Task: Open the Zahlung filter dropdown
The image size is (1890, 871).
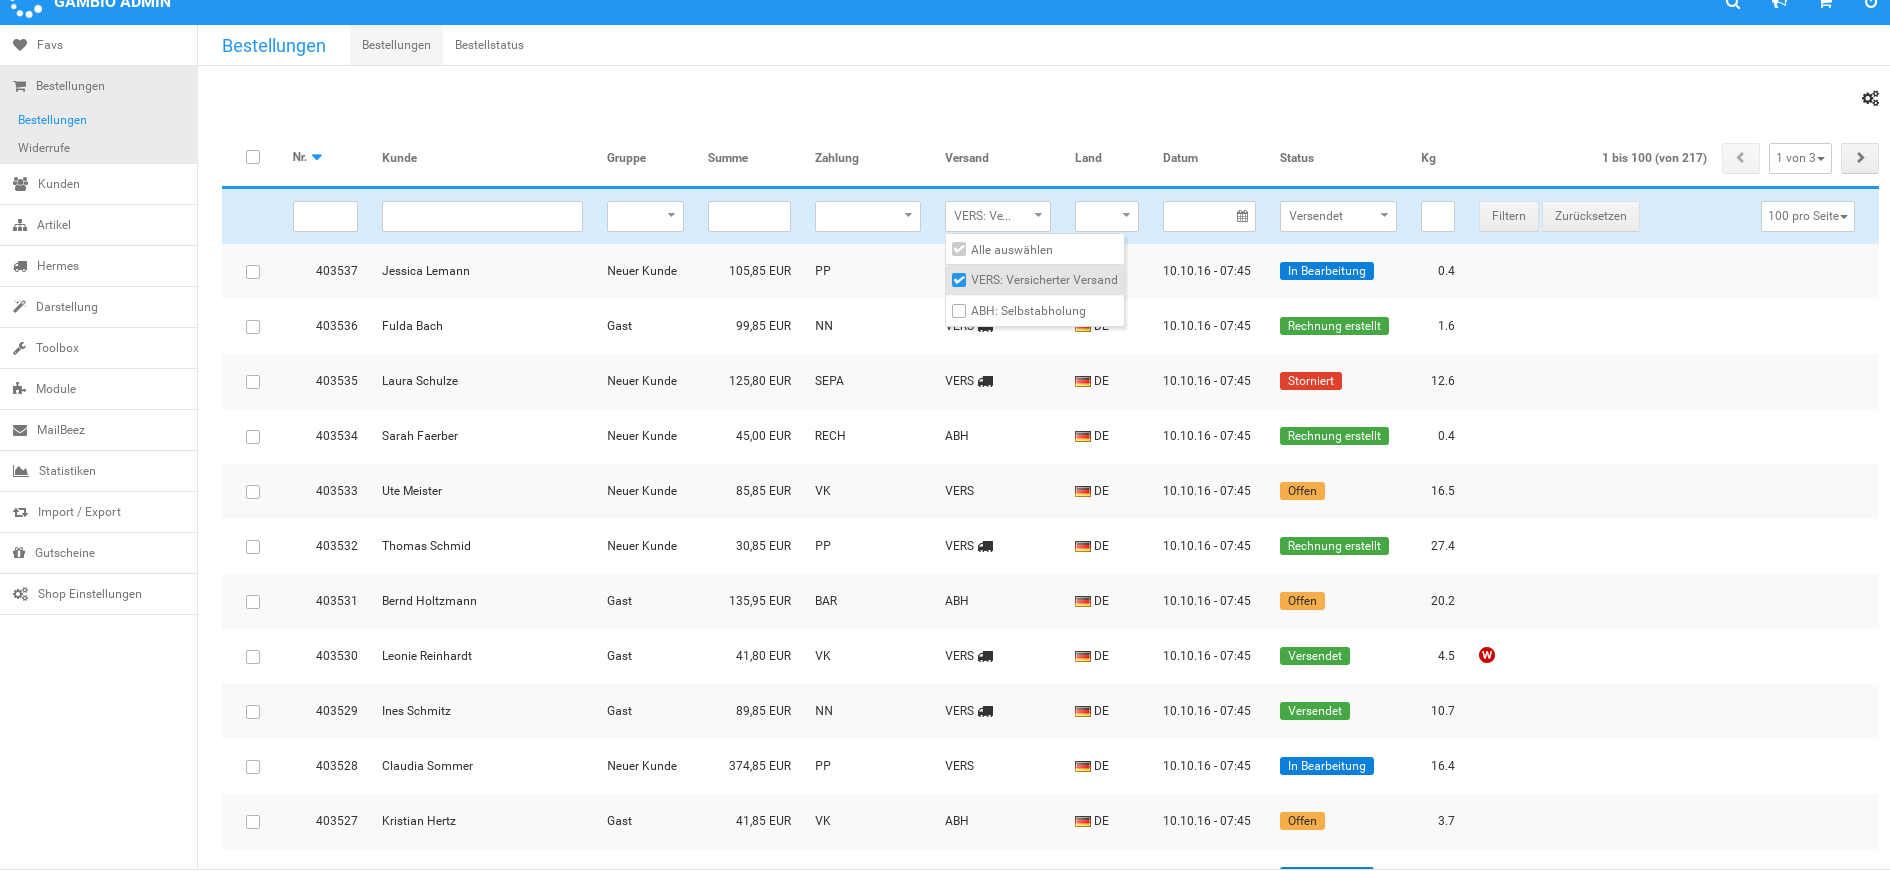Action: (867, 216)
